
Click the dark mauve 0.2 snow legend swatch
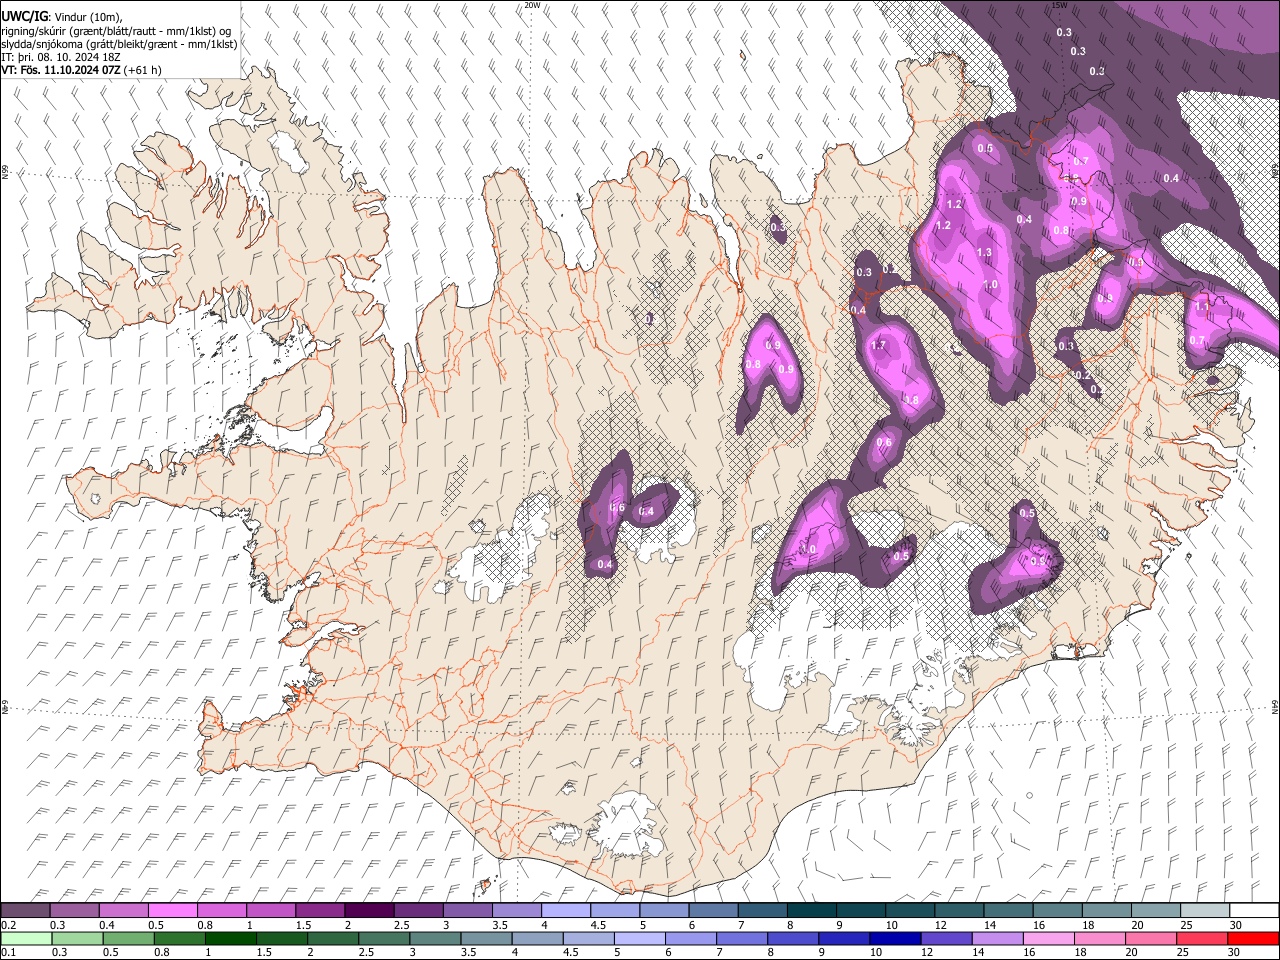coord(25,910)
